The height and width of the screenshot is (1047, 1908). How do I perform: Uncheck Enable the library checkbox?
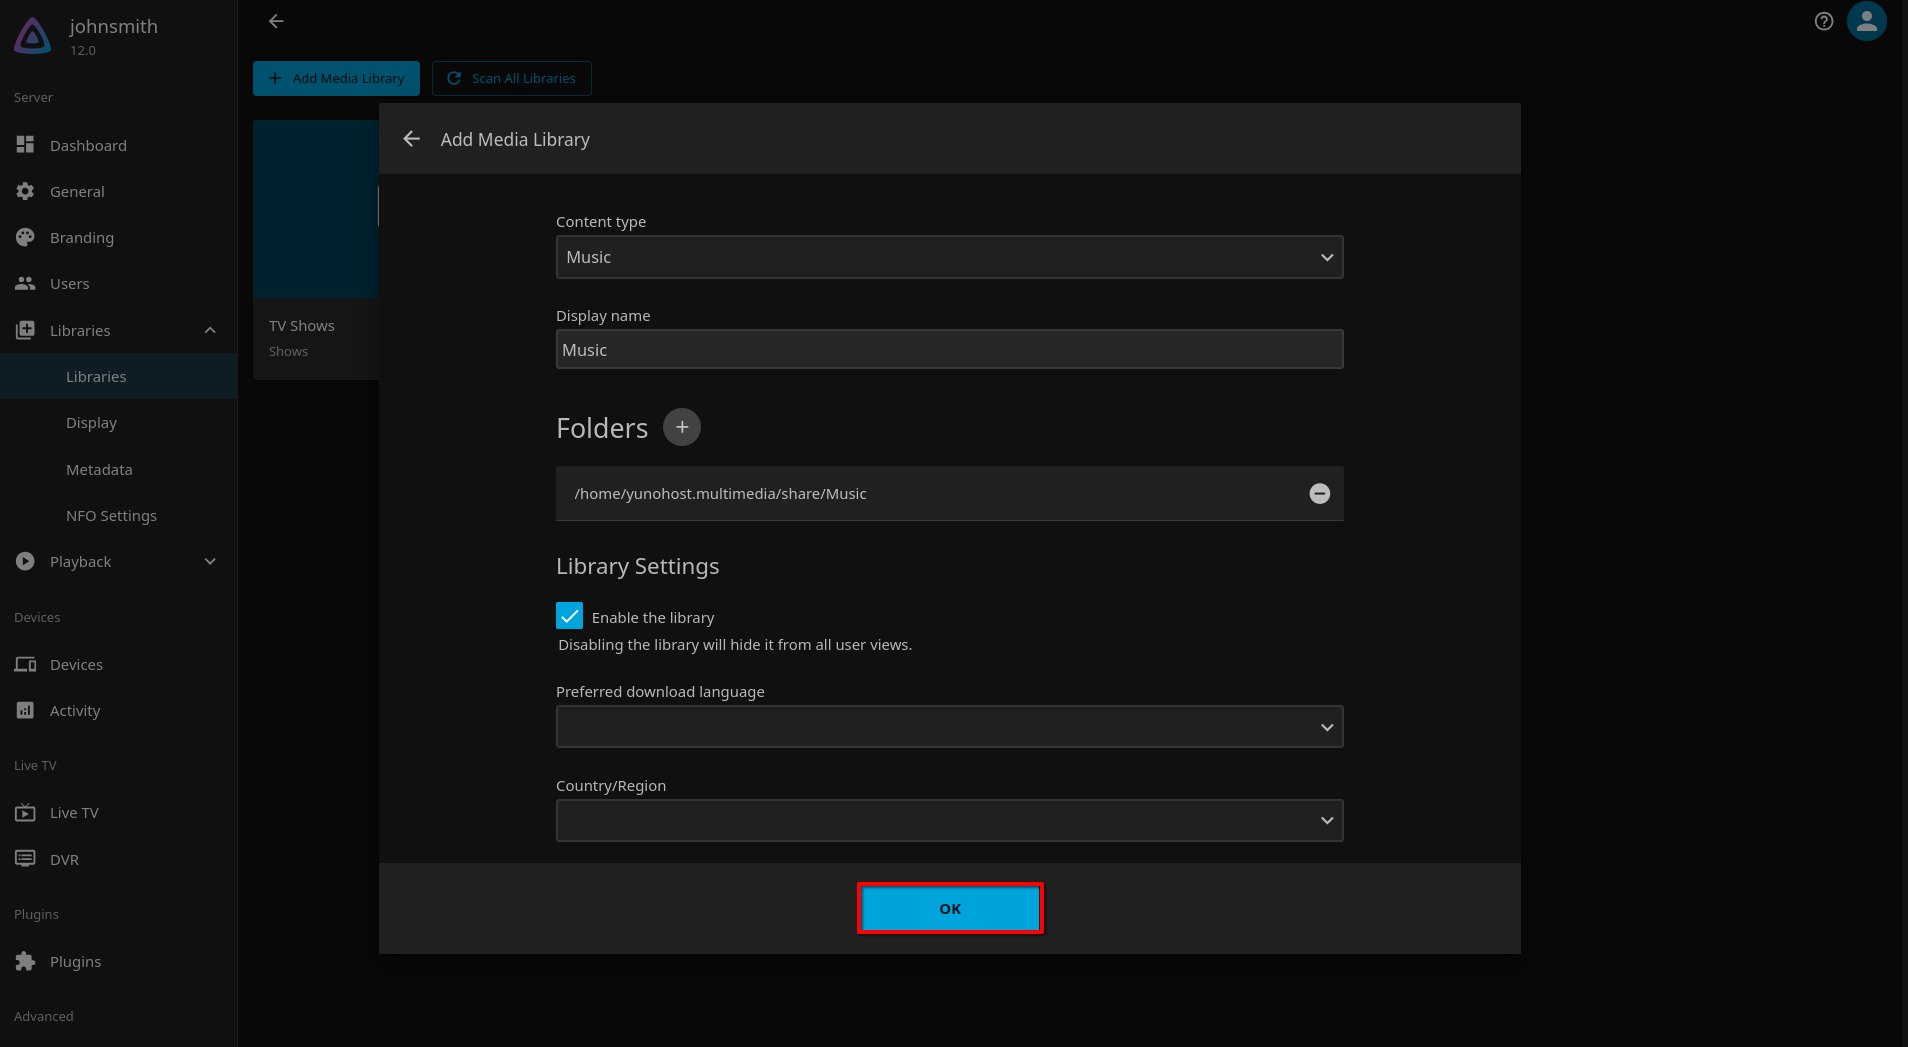pos(569,616)
